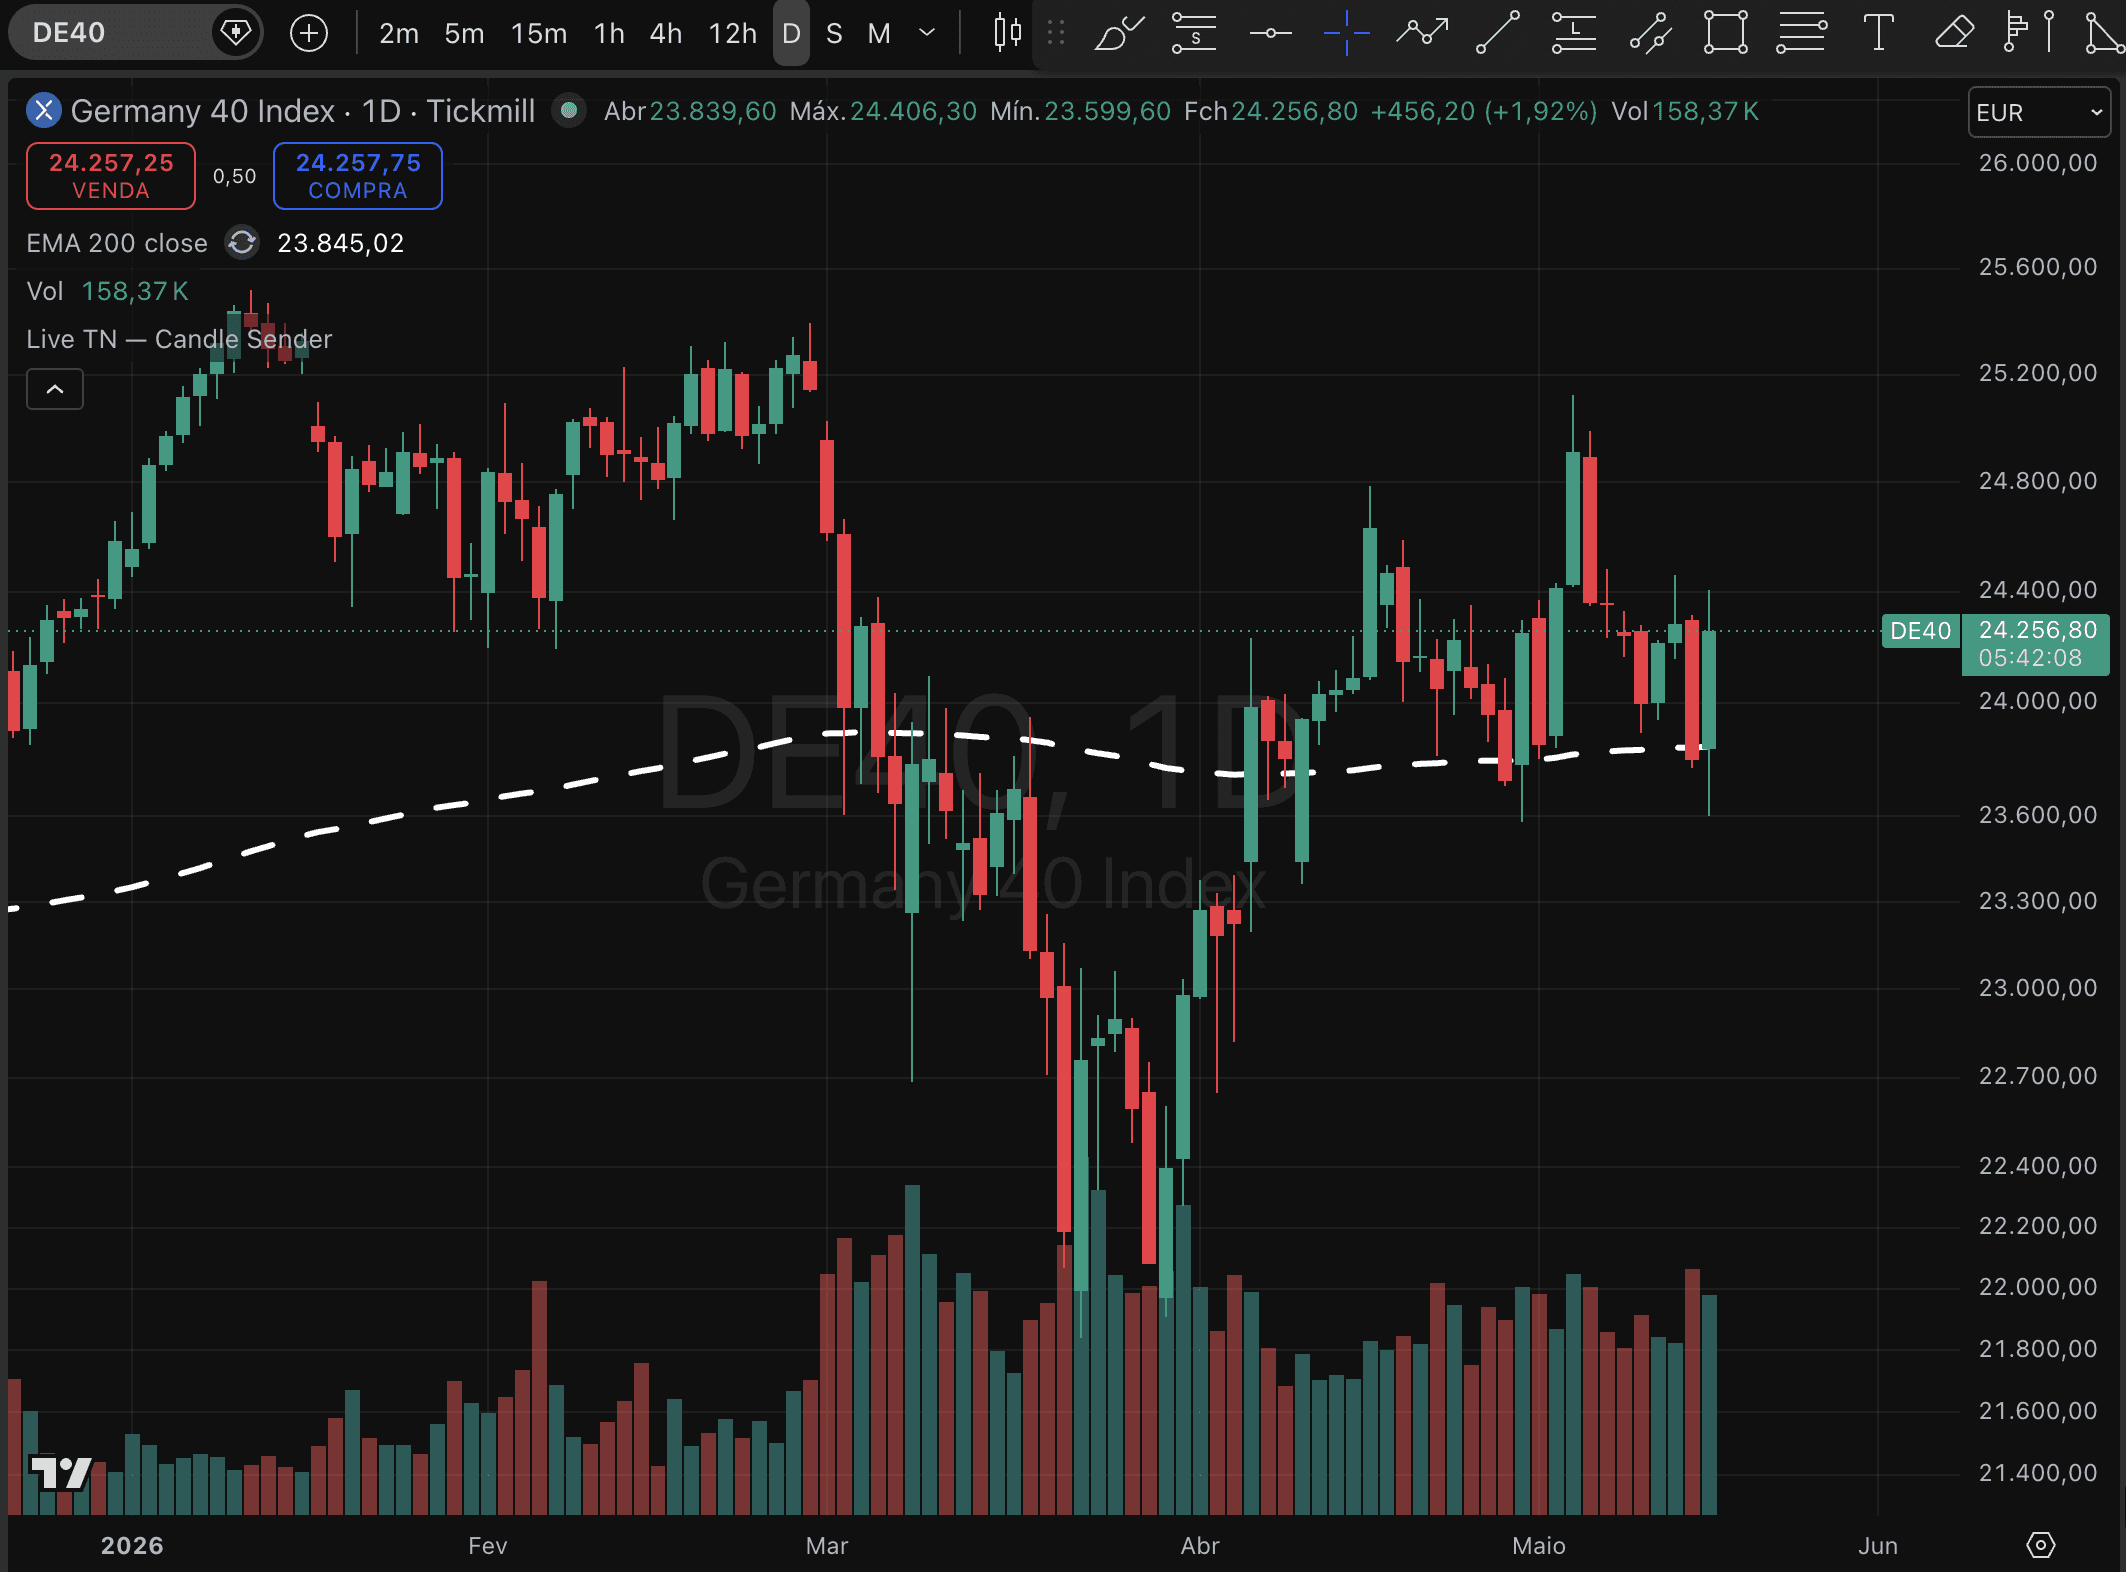This screenshot has height=1572, width=2126.
Task: Select the monthly M timeframe
Action: pos(879,34)
